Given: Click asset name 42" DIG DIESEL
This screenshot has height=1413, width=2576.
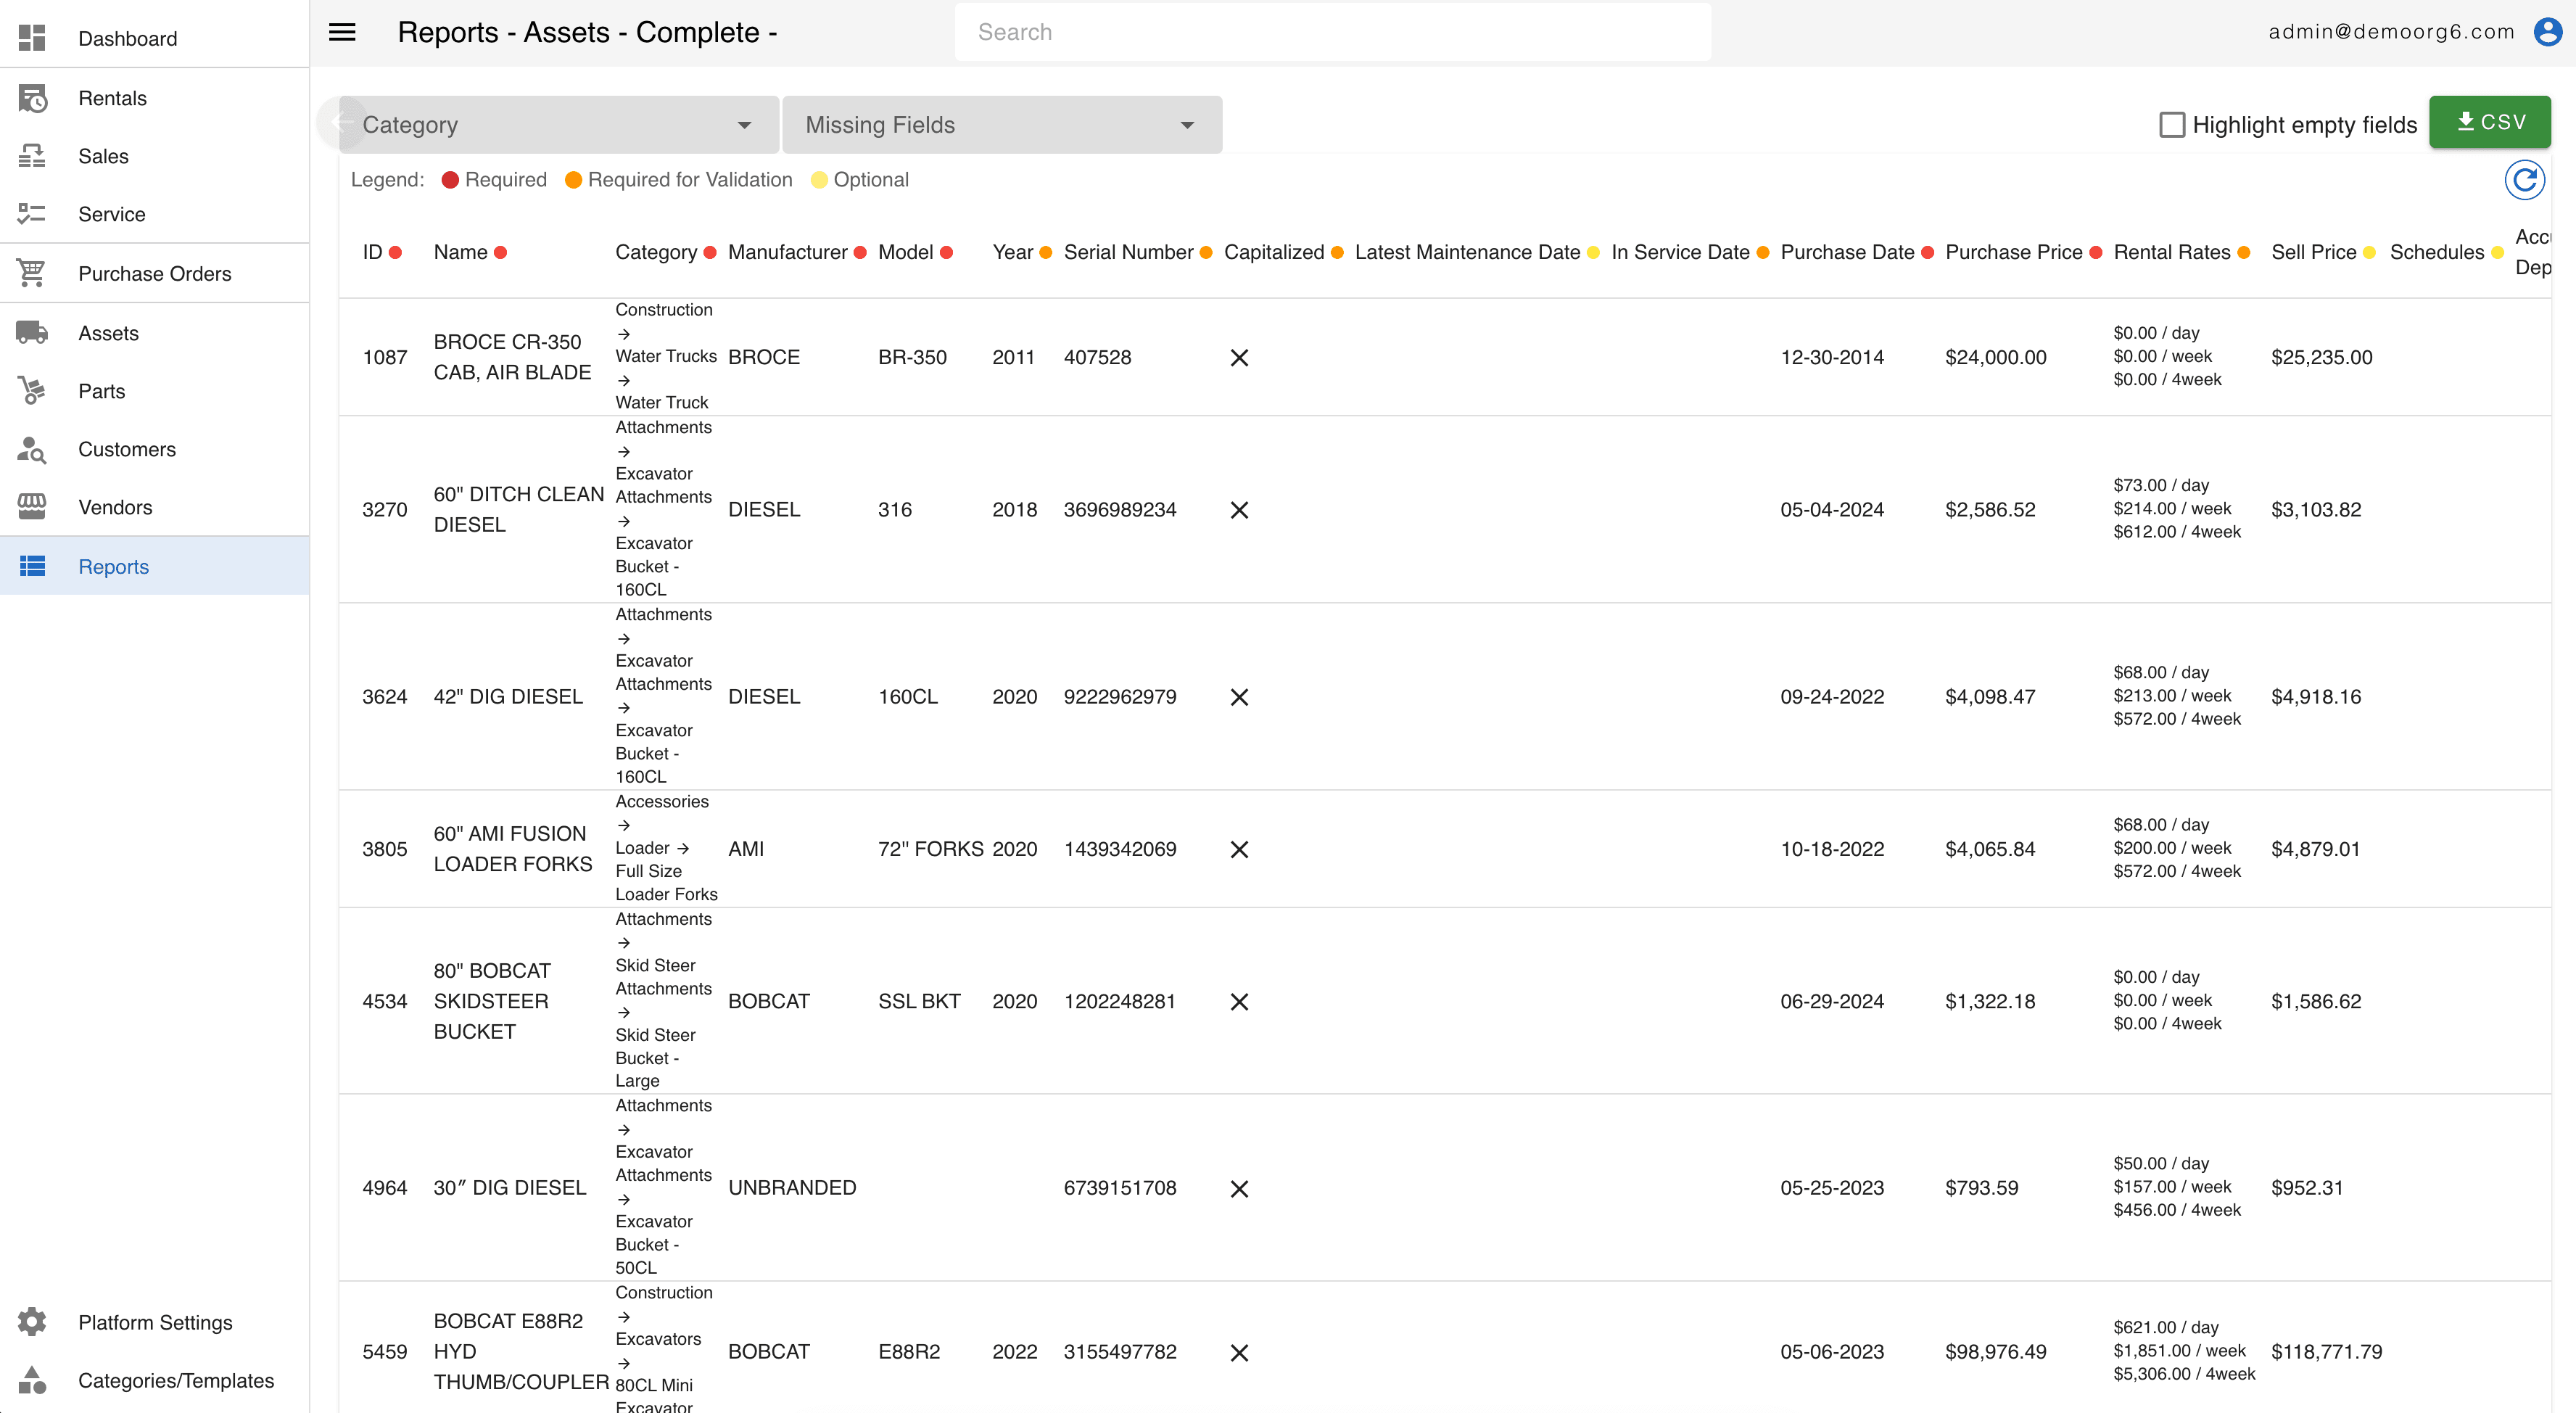Looking at the screenshot, I should click(x=508, y=697).
